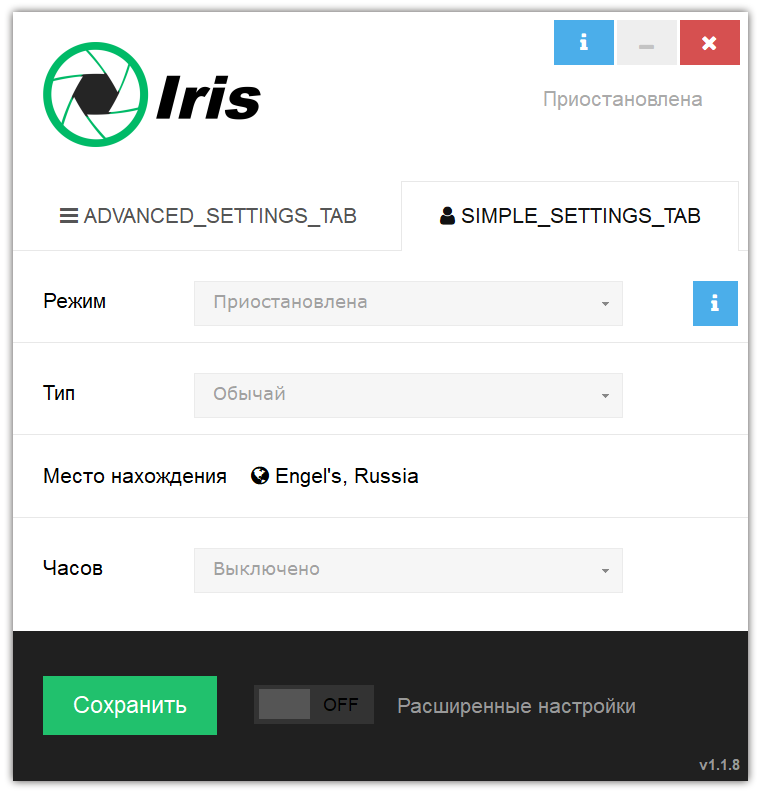The height and width of the screenshot is (794, 760).
Task: Click the Iris aperture logo
Action: (96, 94)
